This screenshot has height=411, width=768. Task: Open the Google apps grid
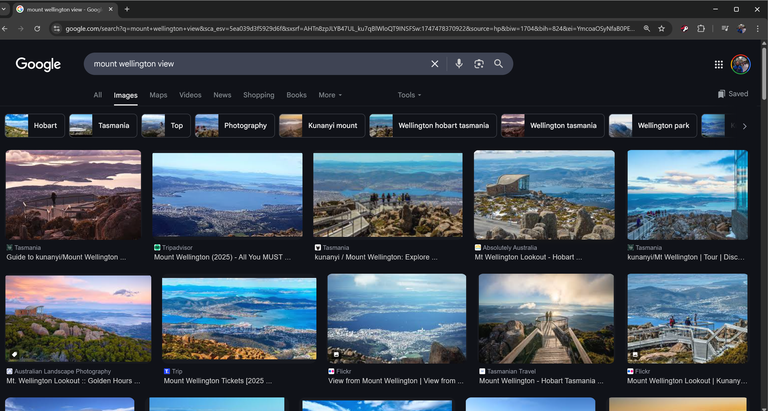719,65
